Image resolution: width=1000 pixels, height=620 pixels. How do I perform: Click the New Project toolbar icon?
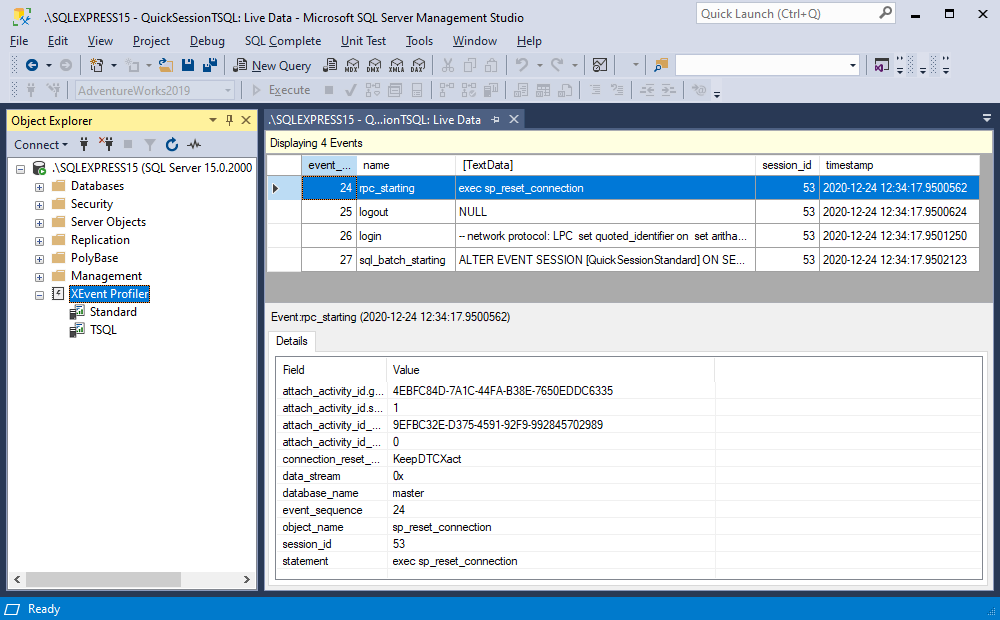(97, 65)
